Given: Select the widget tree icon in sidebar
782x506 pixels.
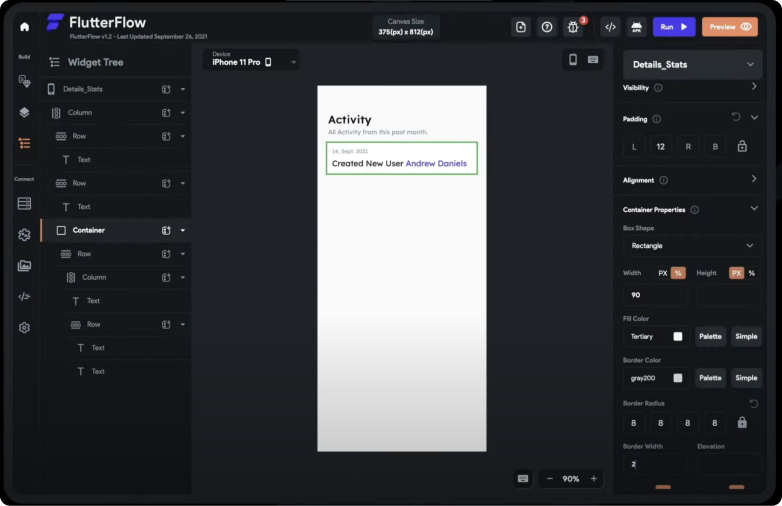Looking at the screenshot, I should [24, 144].
